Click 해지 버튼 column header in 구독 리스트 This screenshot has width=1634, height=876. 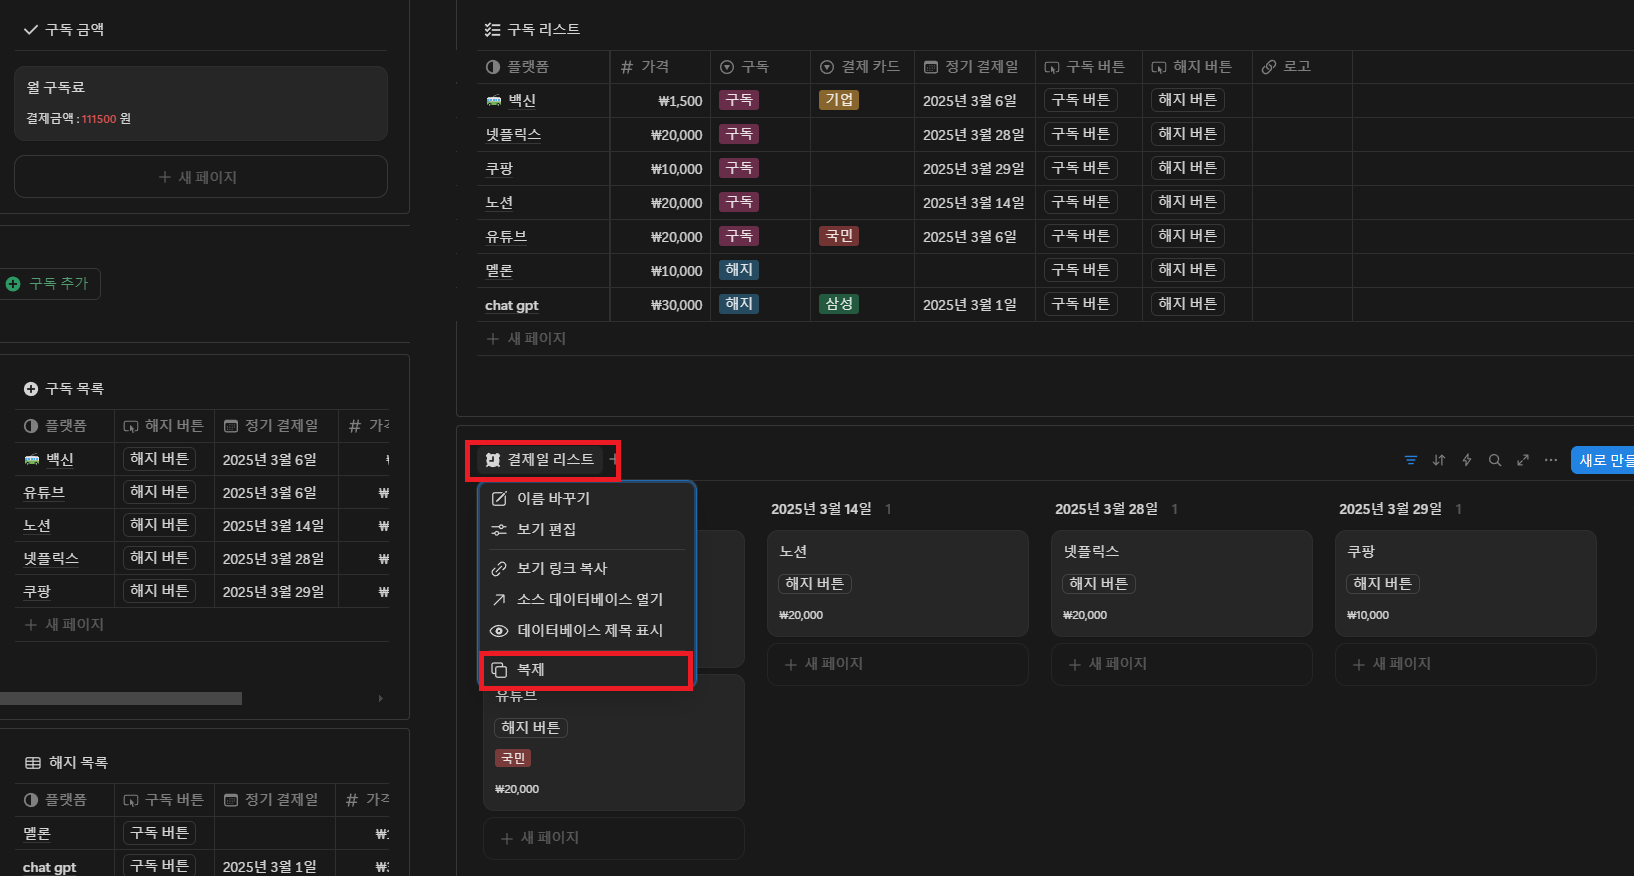pyautogui.click(x=1197, y=67)
